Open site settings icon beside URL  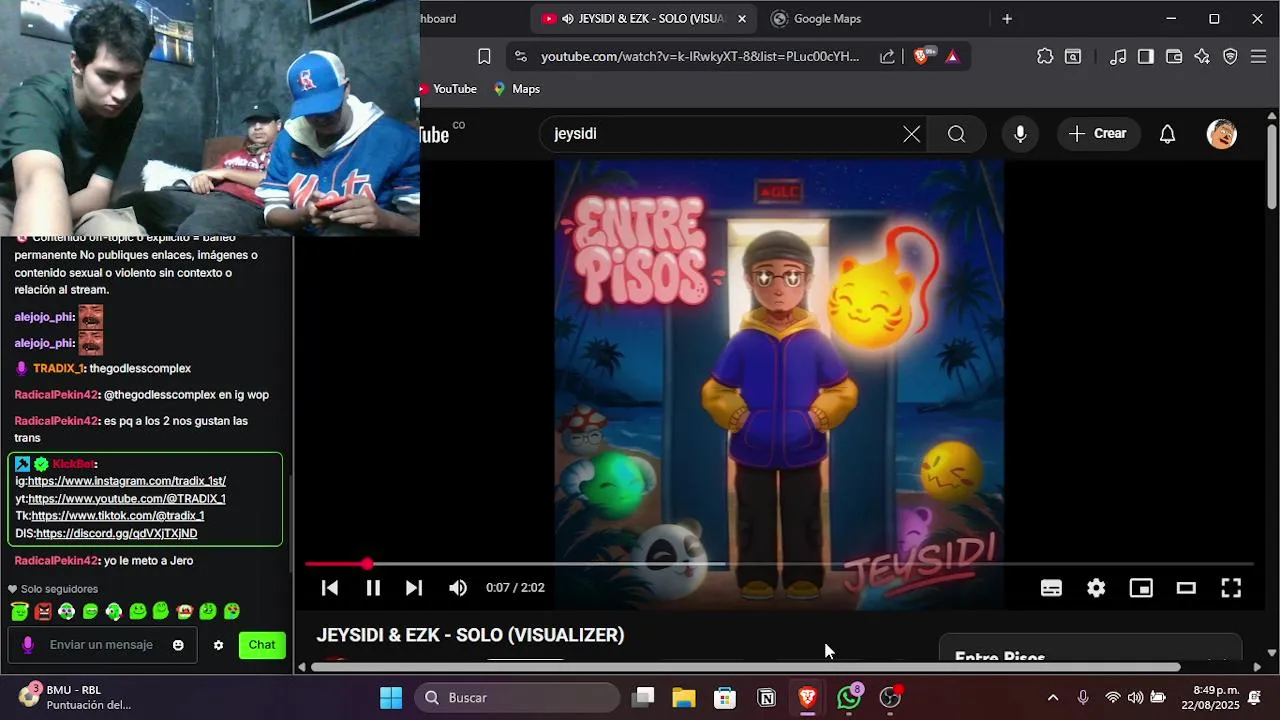[x=520, y=57]
